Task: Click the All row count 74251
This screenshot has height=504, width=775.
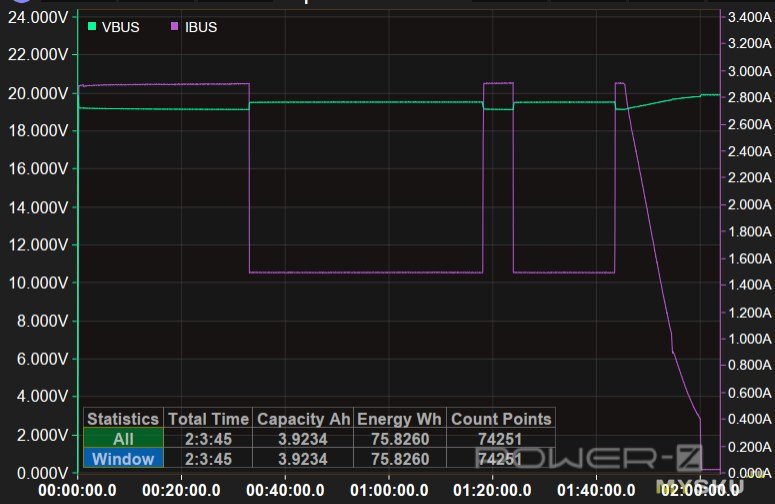Action: (500, 439)
